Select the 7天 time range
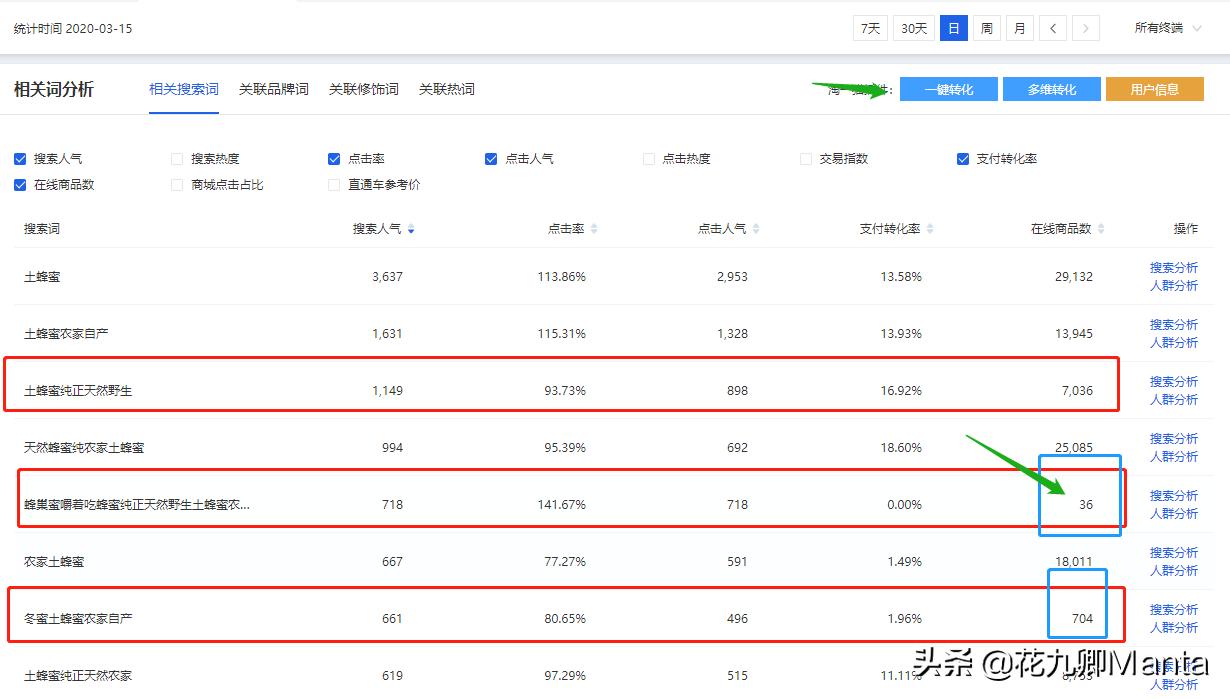Image resolution: width=1230 pixels, height=699 pixels. (x=869, y=28)
